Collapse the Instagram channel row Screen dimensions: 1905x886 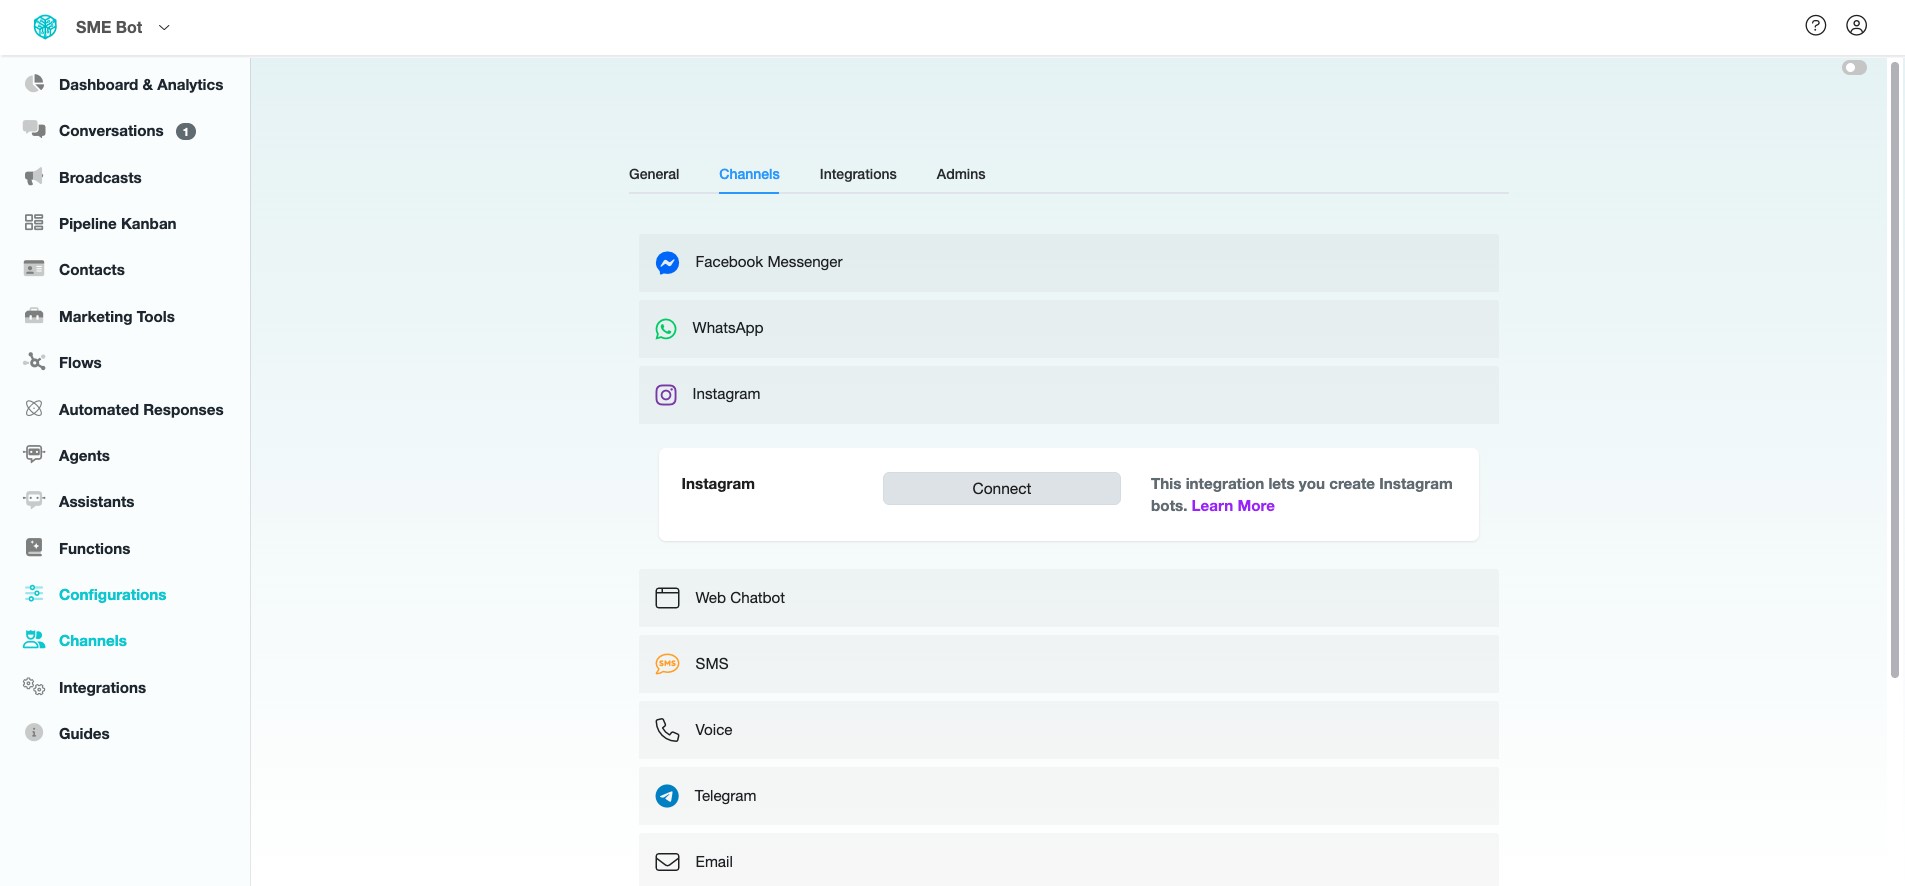[1068, 395]
